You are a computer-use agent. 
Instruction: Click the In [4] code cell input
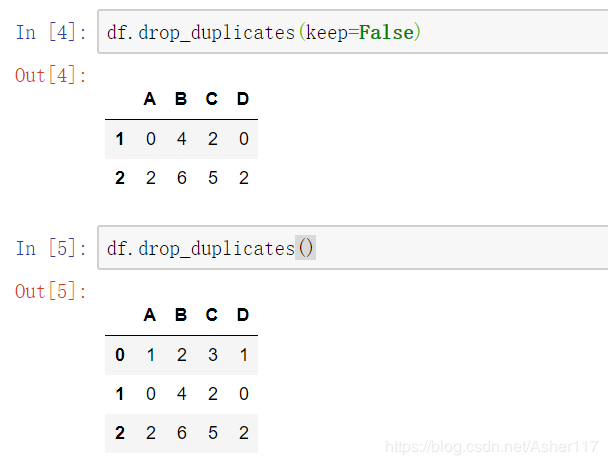[352, 32]
